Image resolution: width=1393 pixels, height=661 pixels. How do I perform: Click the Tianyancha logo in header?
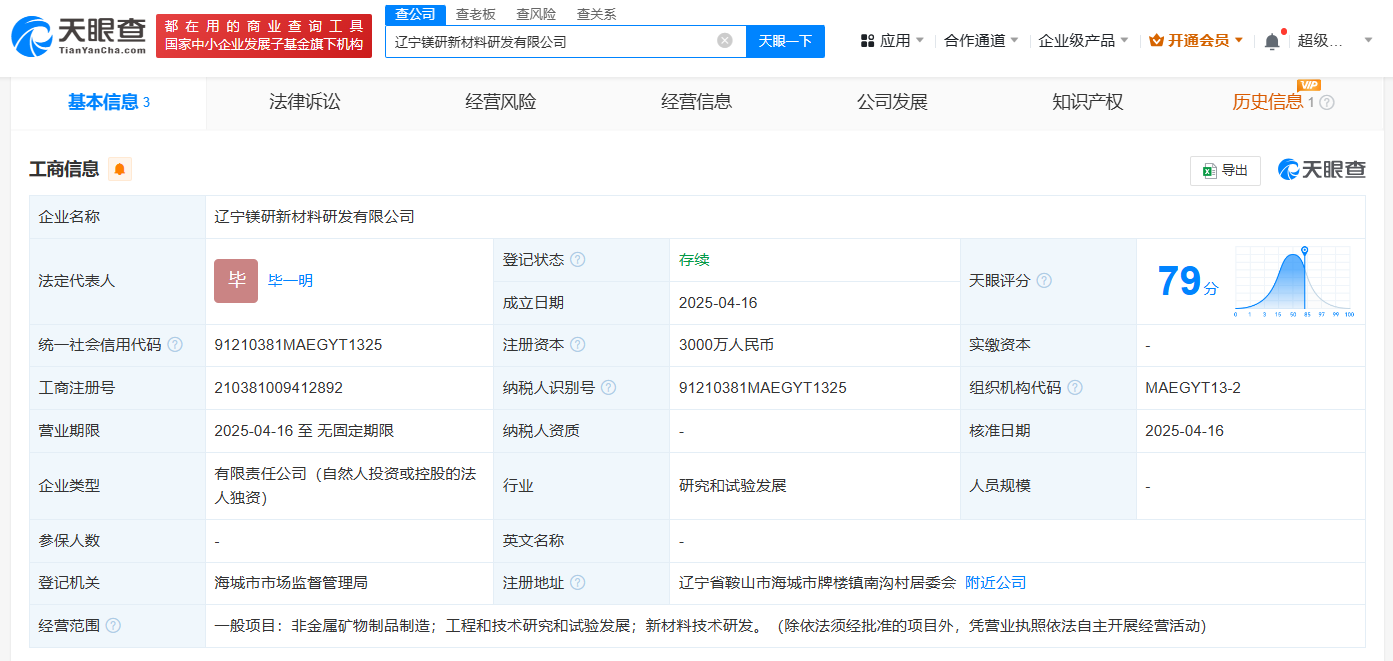(x=78, y=35)
